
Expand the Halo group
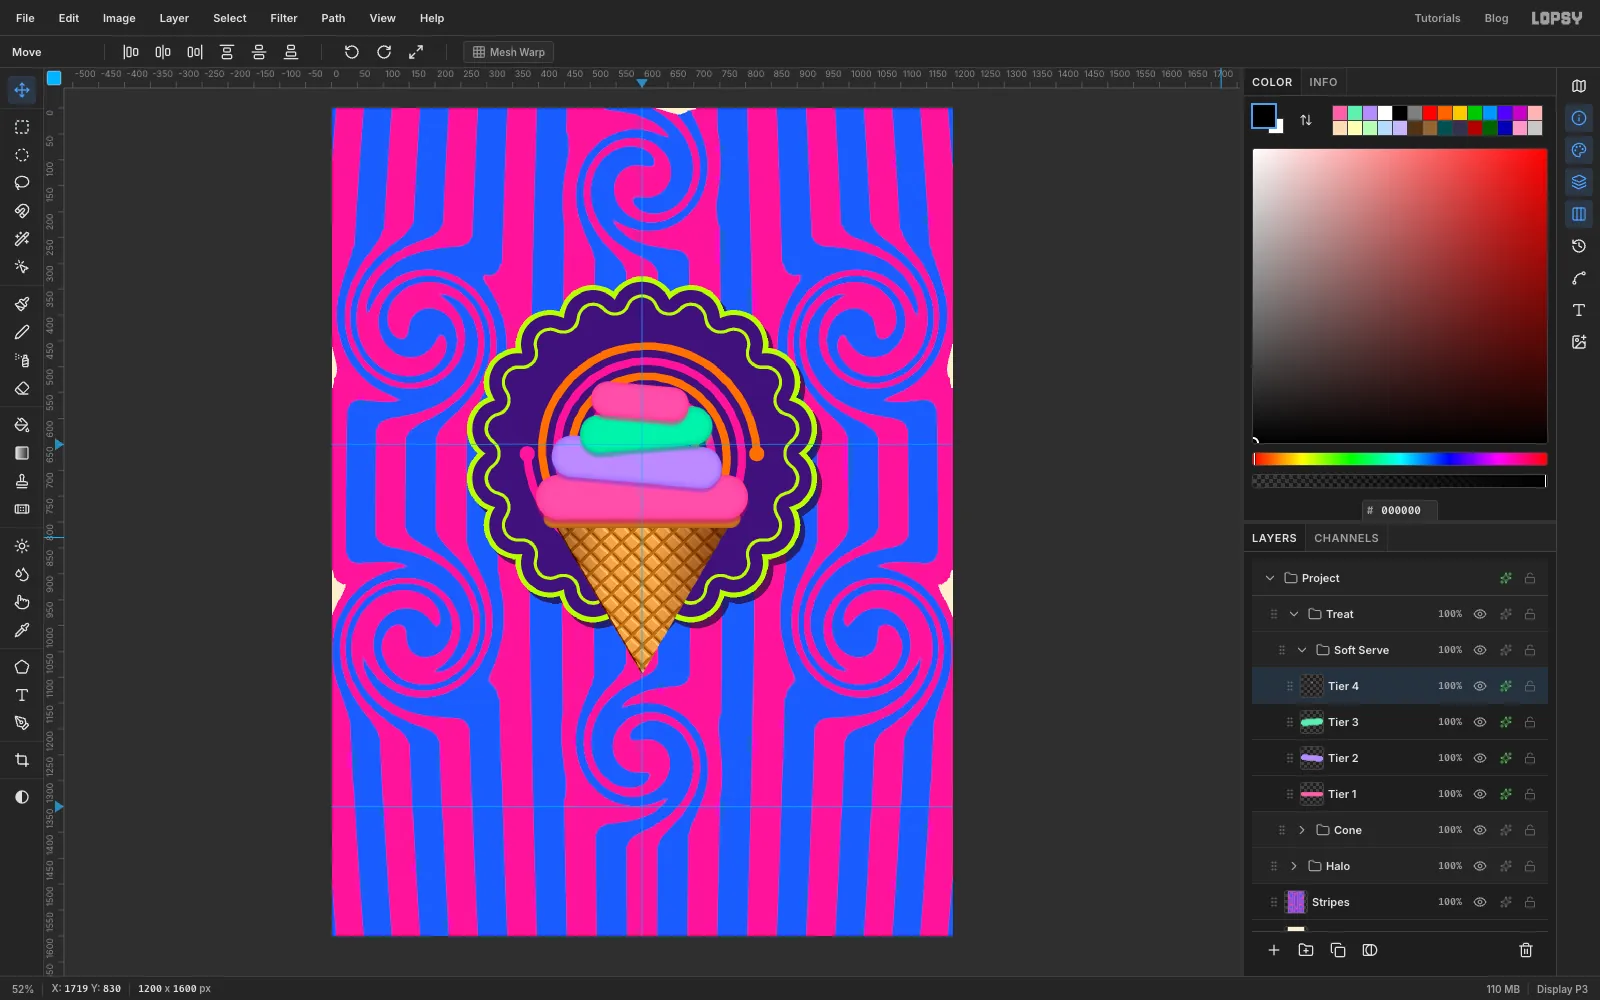click(x=1294, y=866)
